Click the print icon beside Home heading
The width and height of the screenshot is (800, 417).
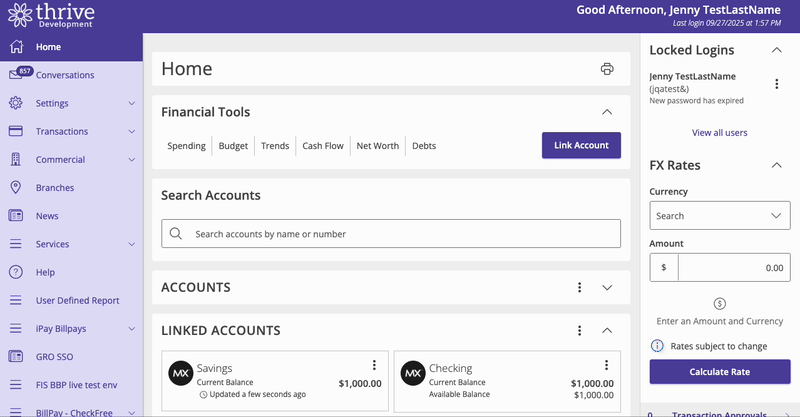[606, 69]
